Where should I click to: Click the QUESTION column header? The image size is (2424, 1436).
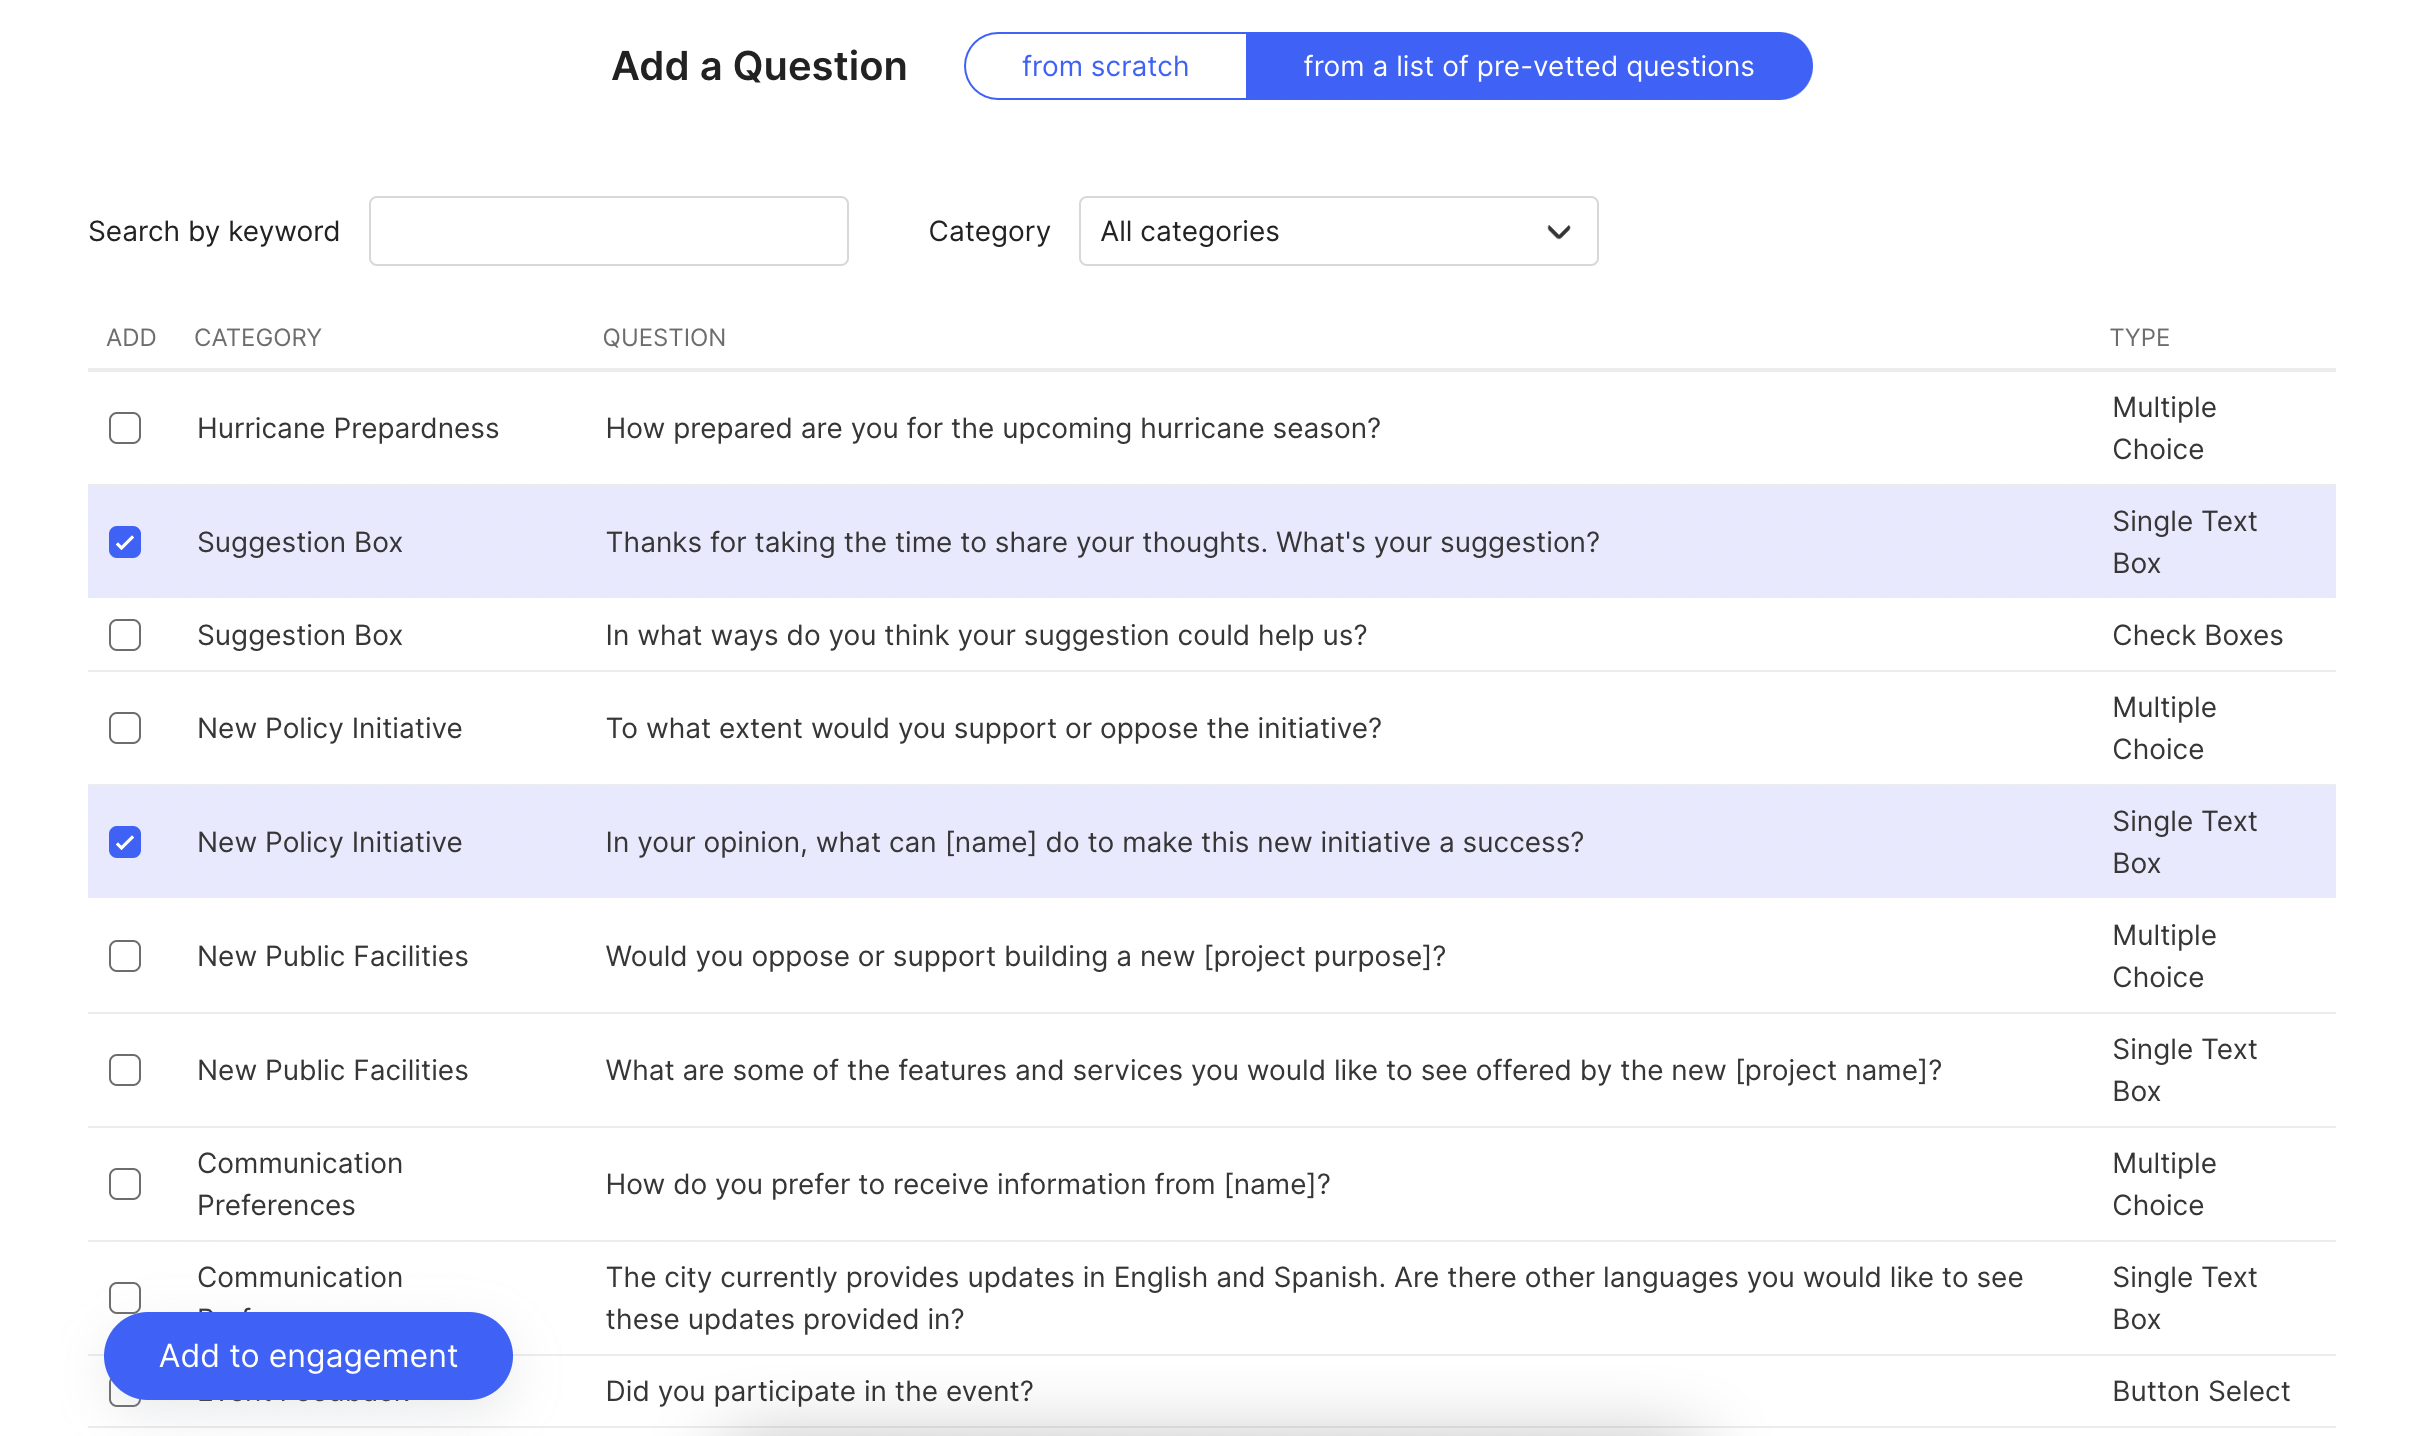664,338
